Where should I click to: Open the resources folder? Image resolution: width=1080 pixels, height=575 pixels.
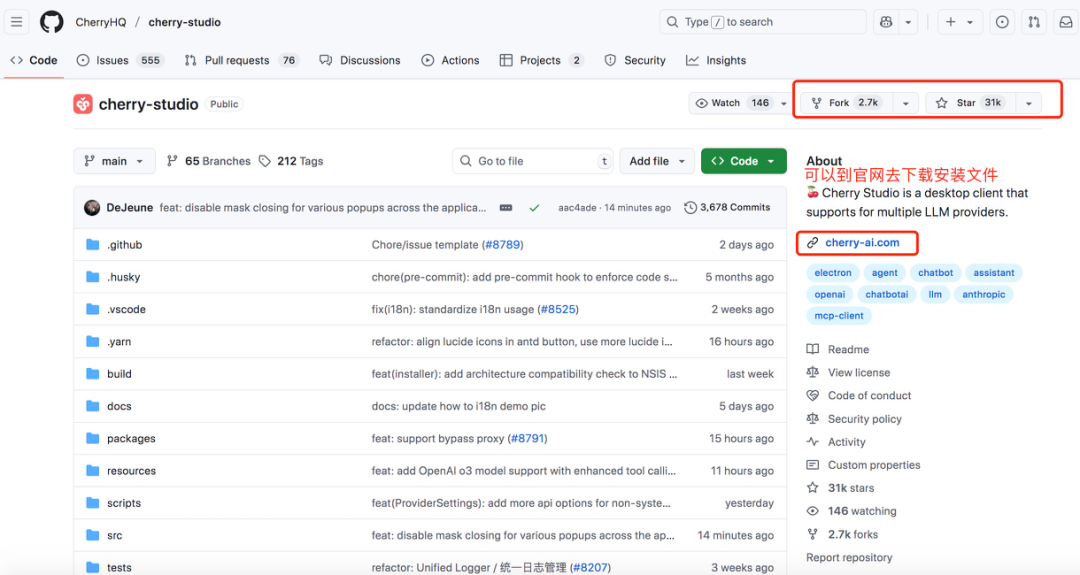[x=131, y=471]
